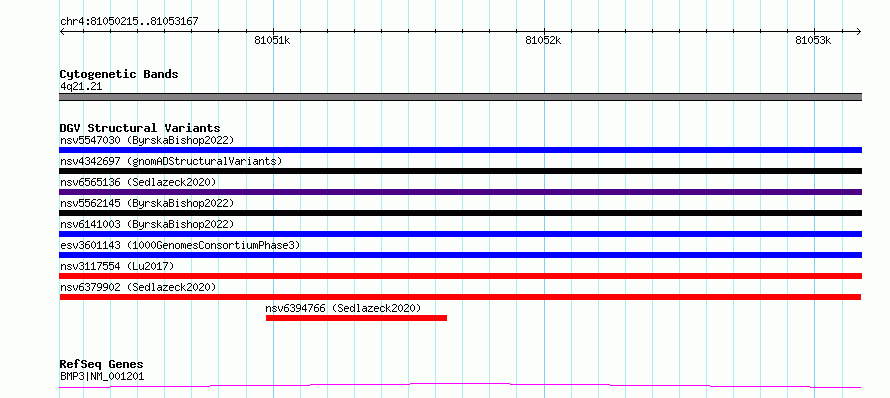Click the red nsv6379902 variant bar
This screenshot has height=398, width=890.
pyautogui.click(x=460, y=297)
